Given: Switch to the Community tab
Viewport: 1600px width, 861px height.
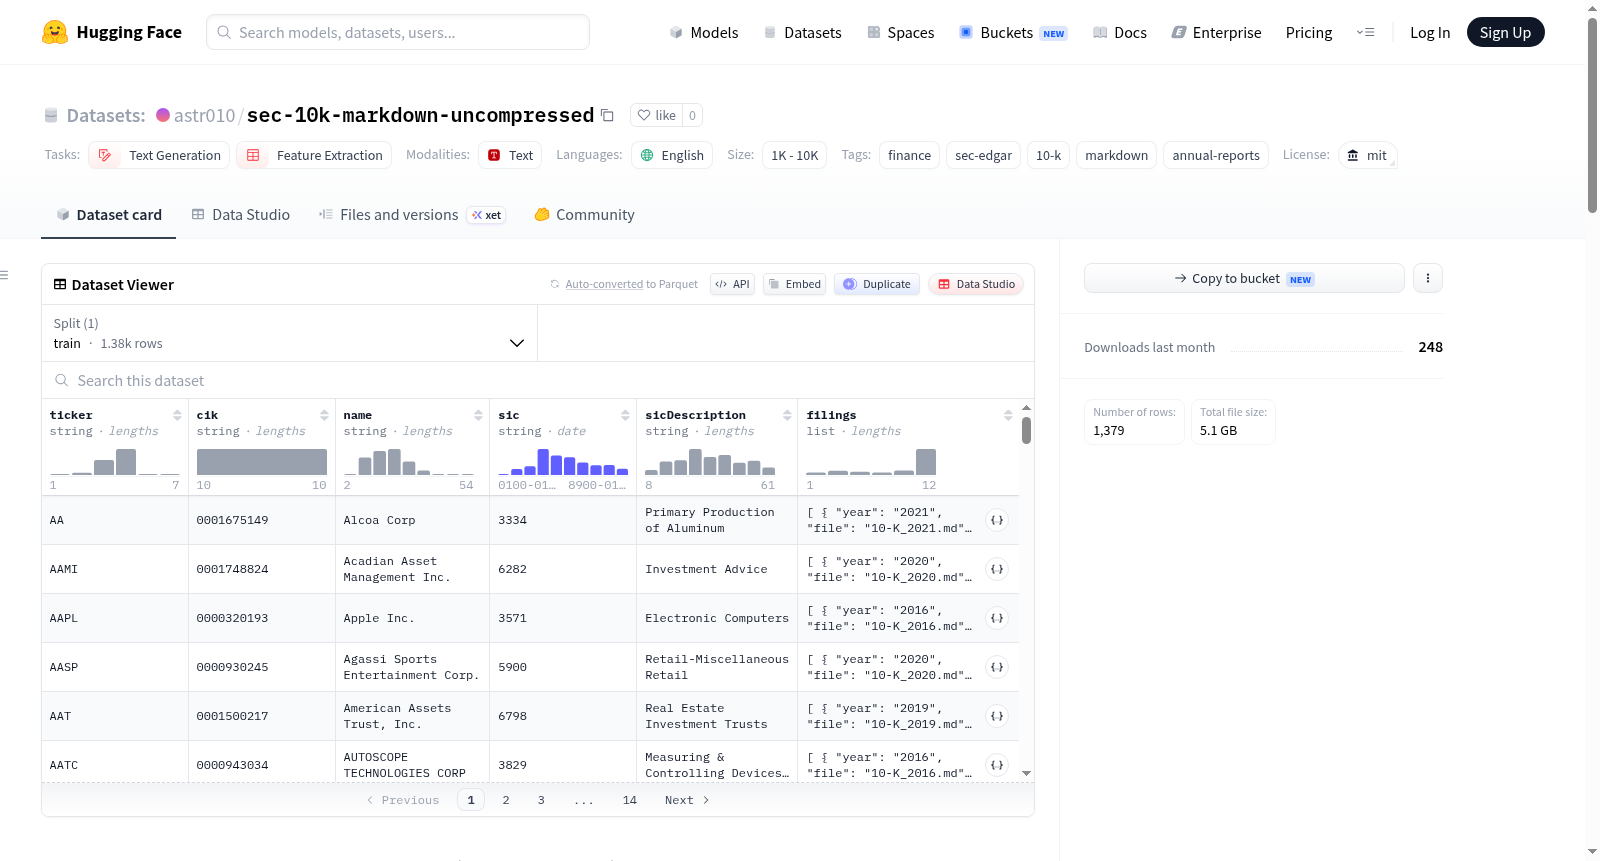Looking at the screenshot, I should [584, 214].
